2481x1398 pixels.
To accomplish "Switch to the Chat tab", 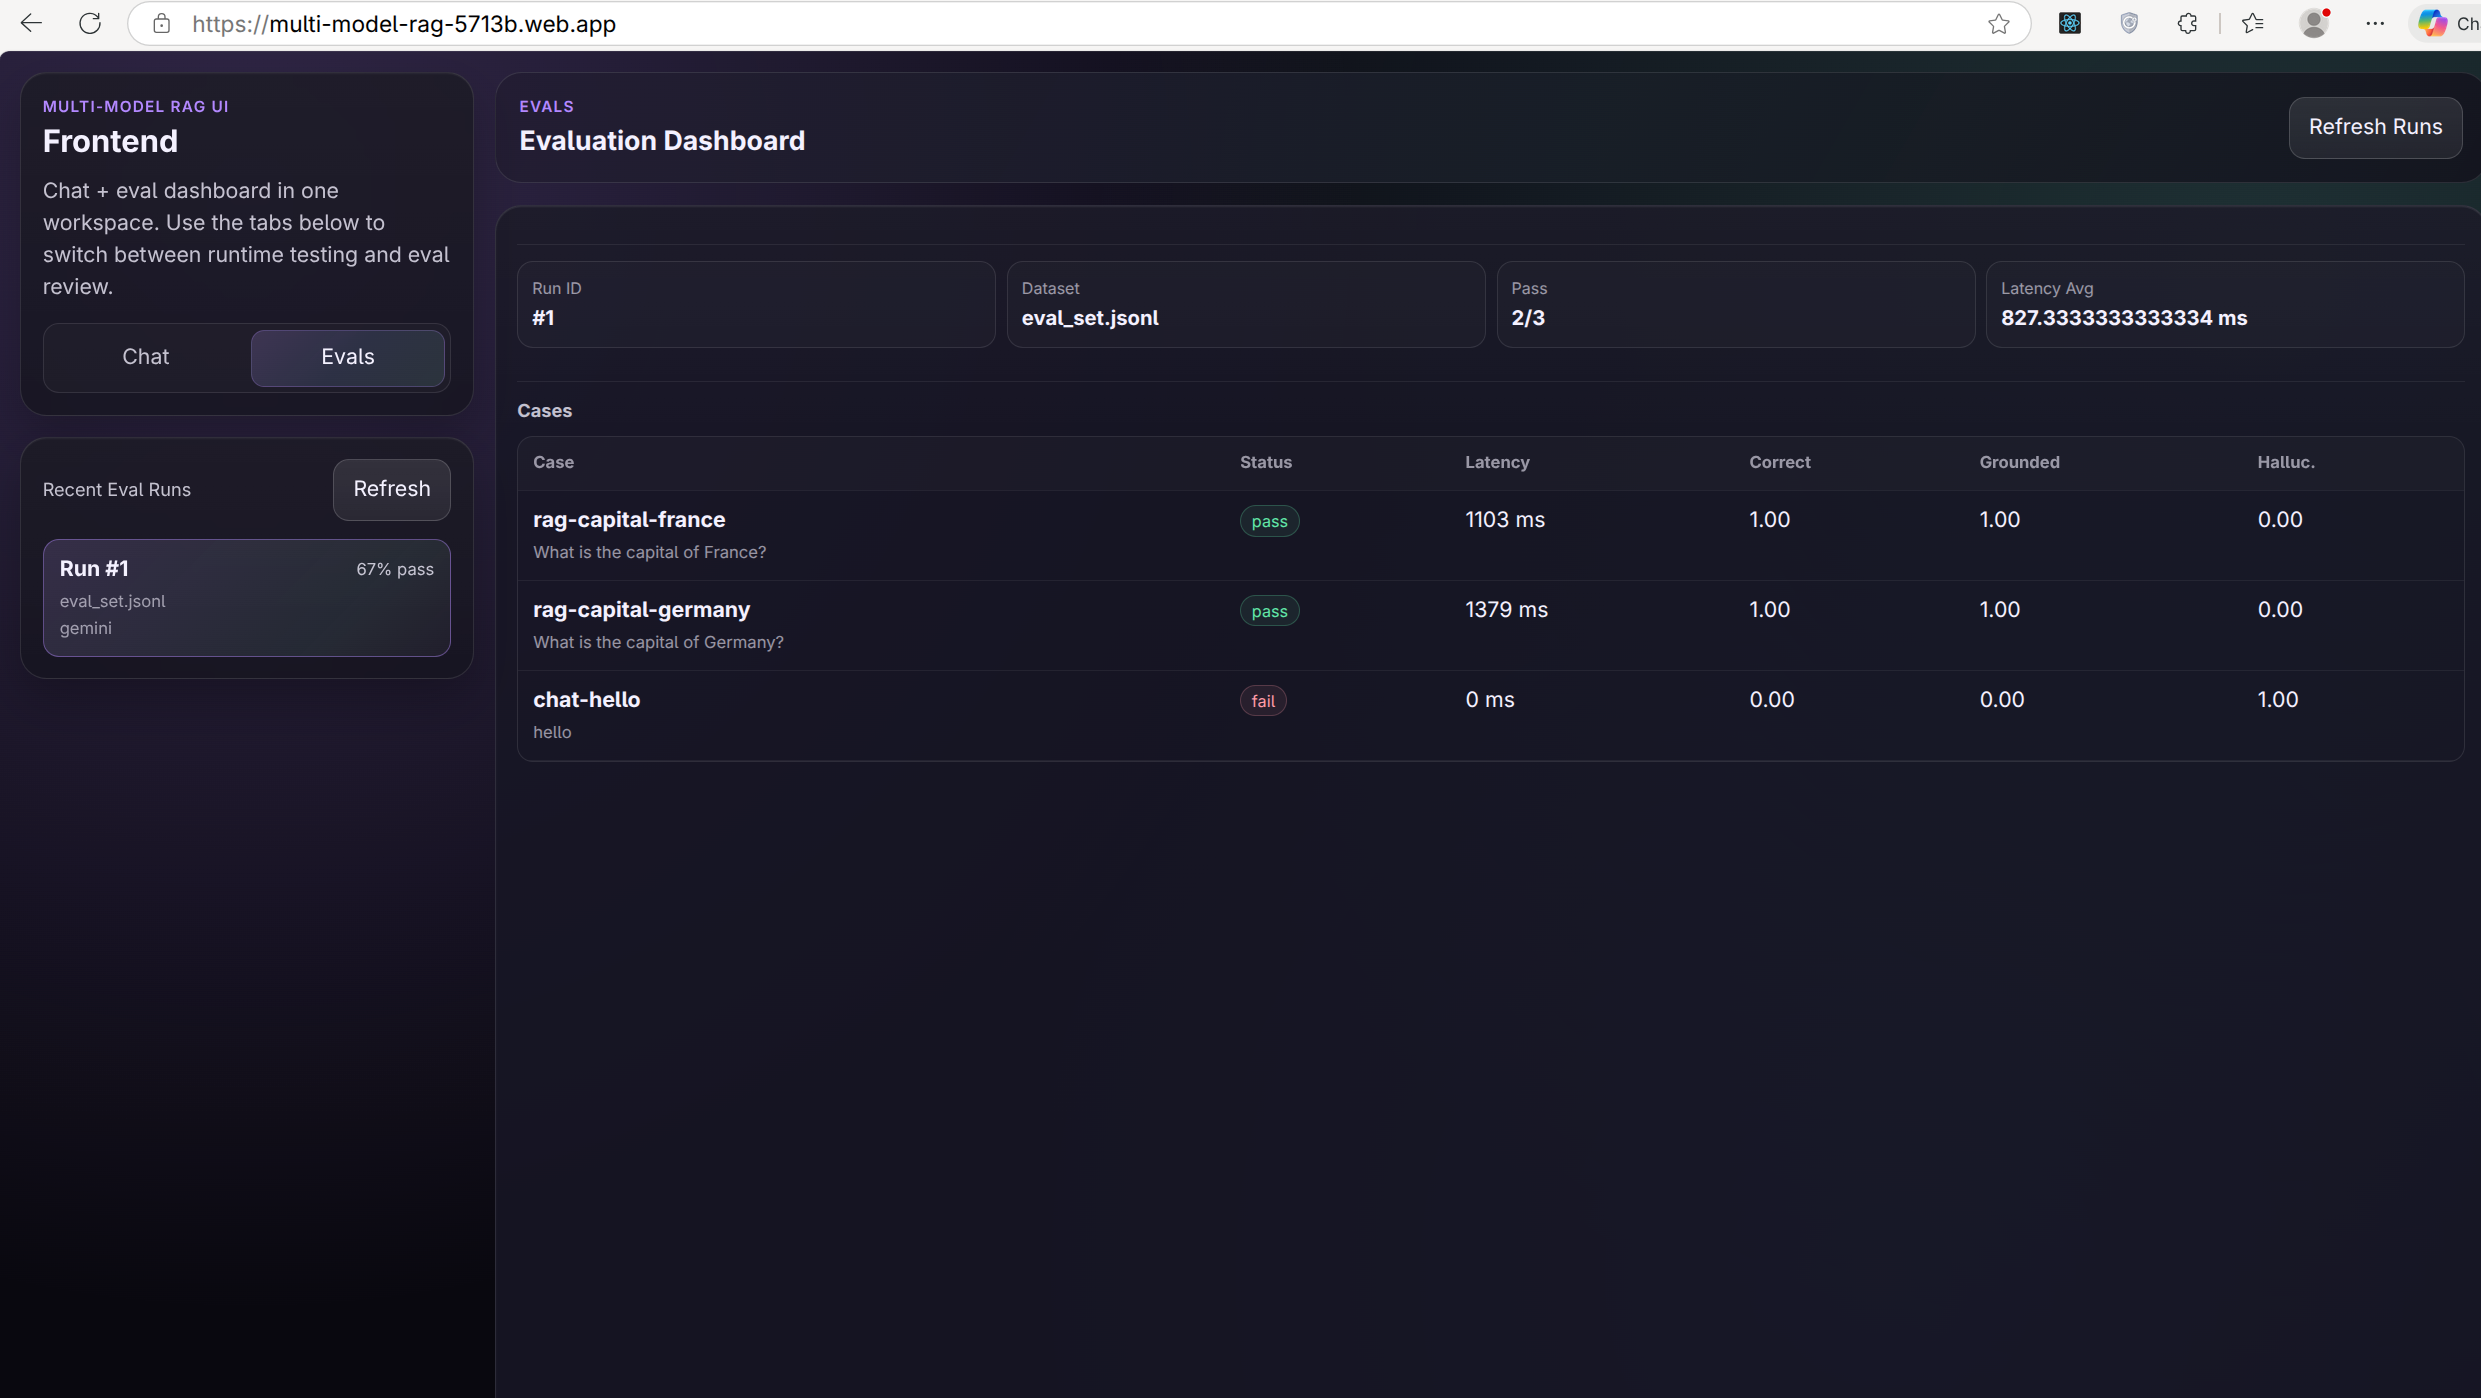I will pos(146,357).
